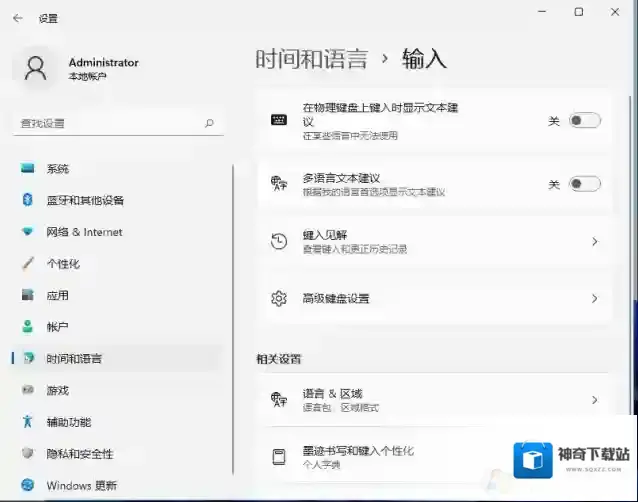Select 系统 in the sidebar
Screen dimensions: 638x502
pyautogui.click(x=58, y=169)
